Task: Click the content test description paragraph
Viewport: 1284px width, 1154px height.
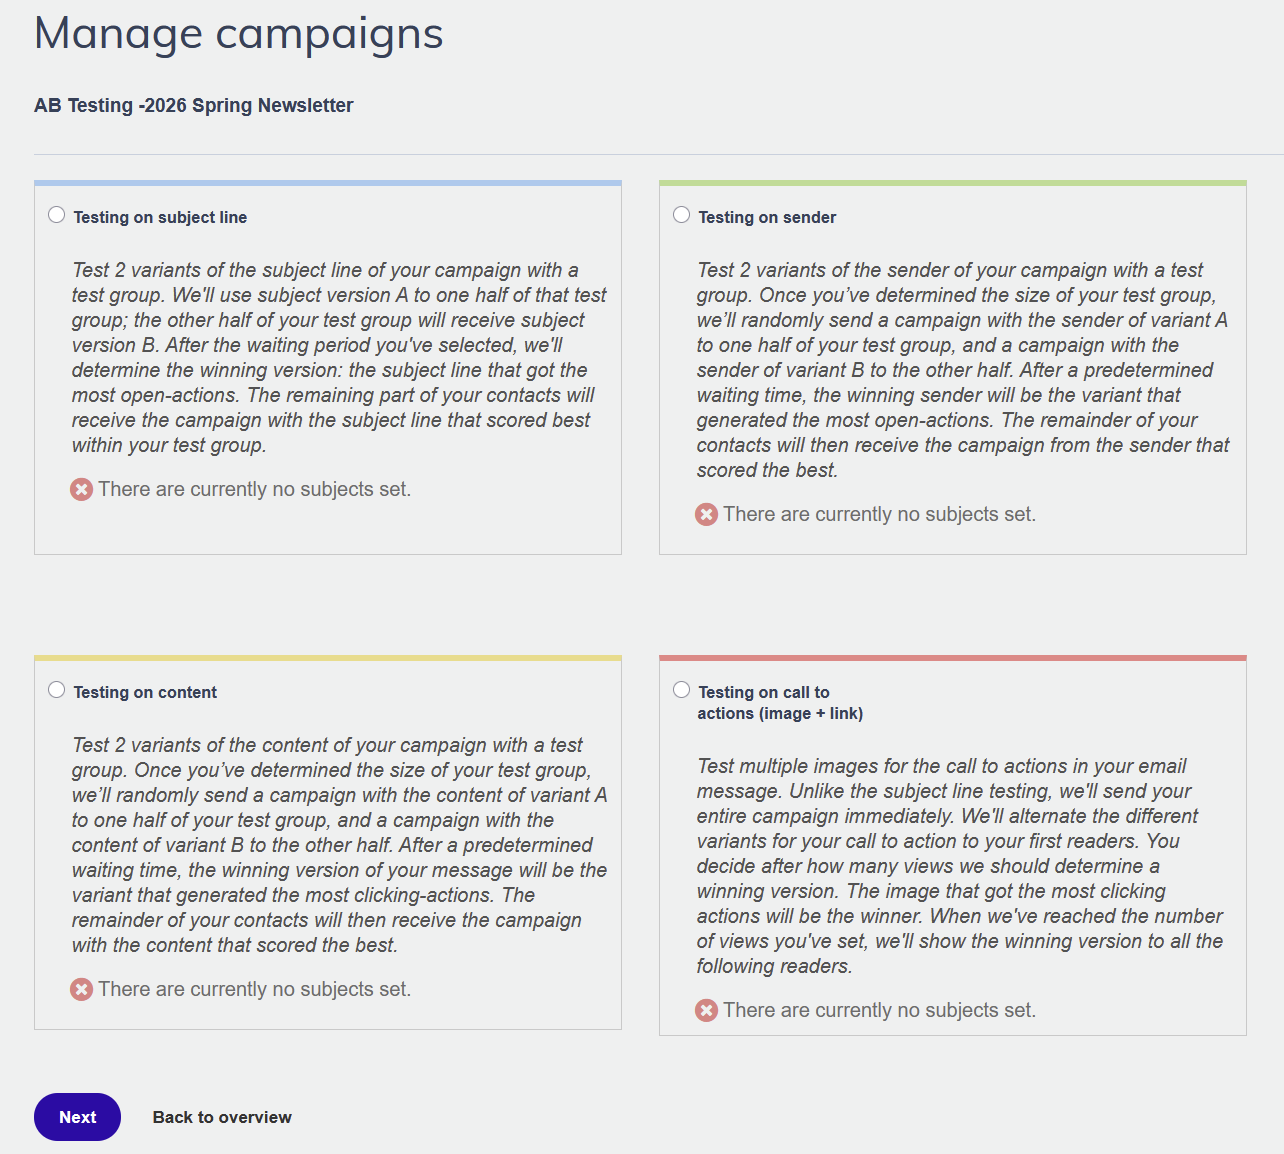Action: click(339, 845)
